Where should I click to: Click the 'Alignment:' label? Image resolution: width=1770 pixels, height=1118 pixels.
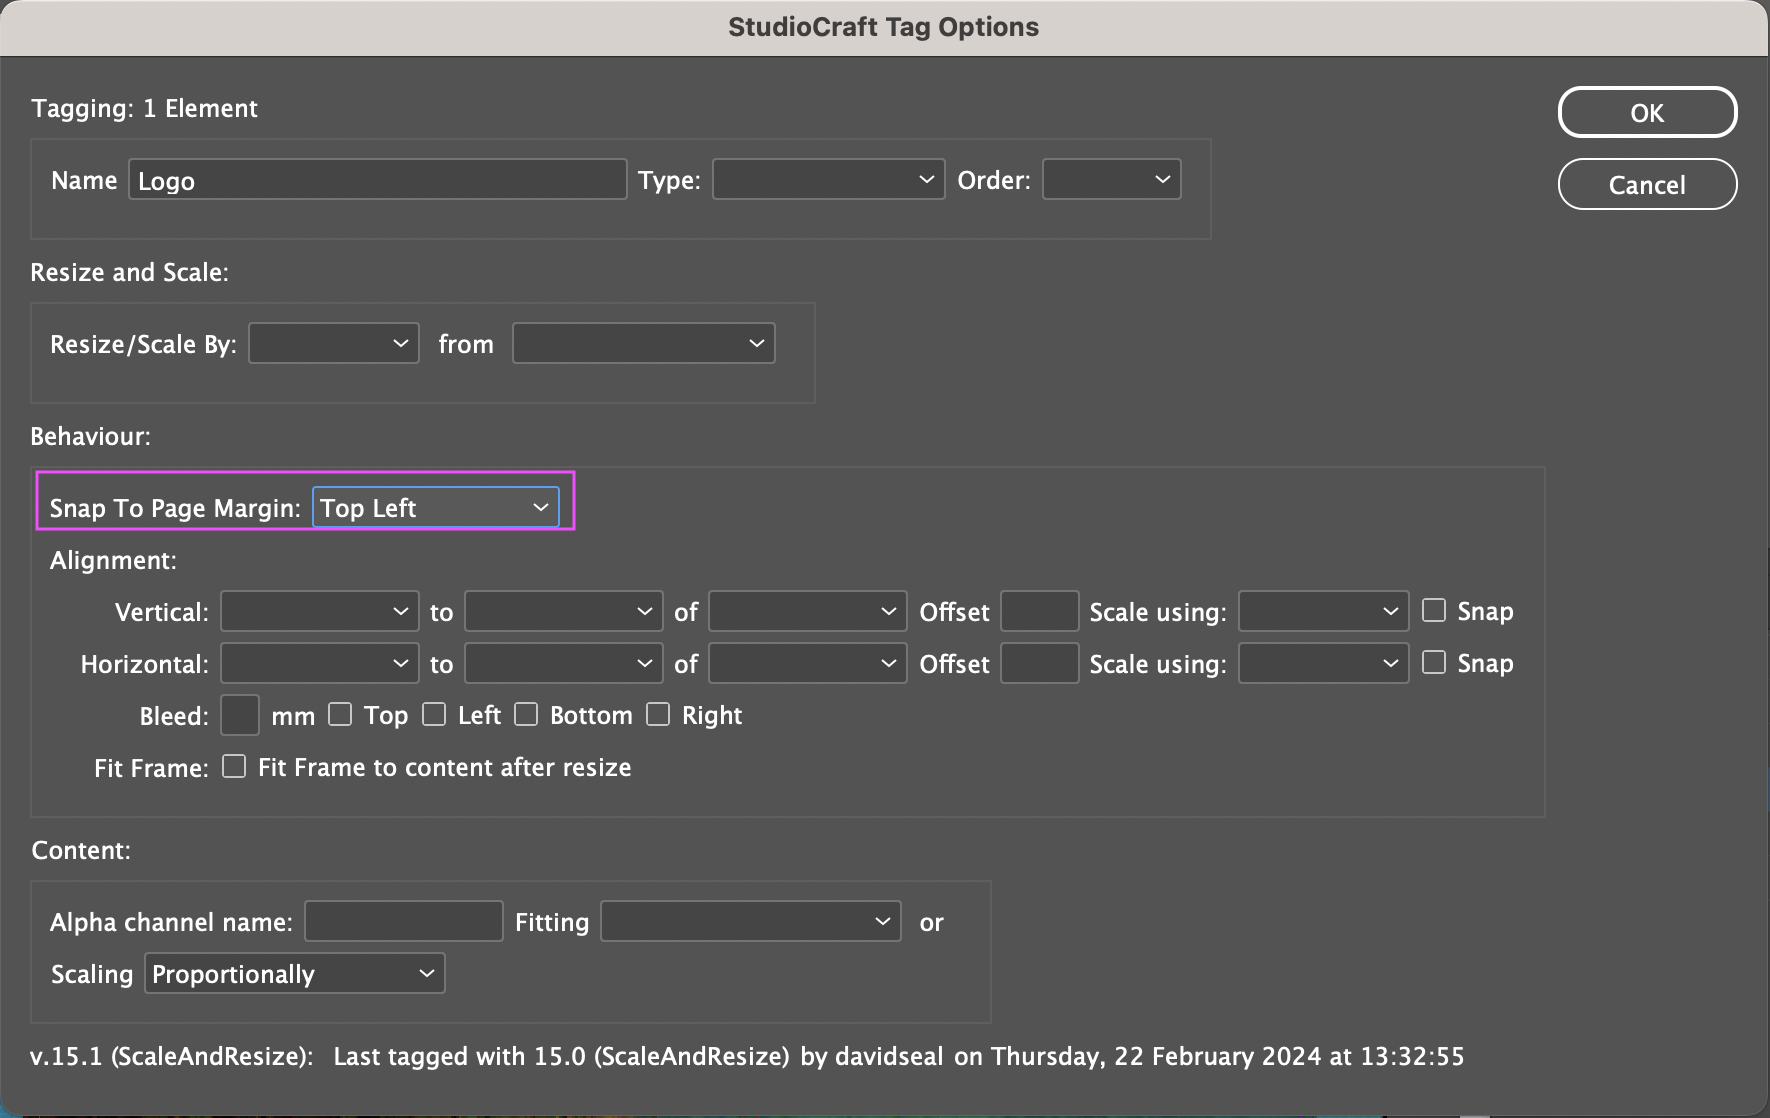point(113,561)
